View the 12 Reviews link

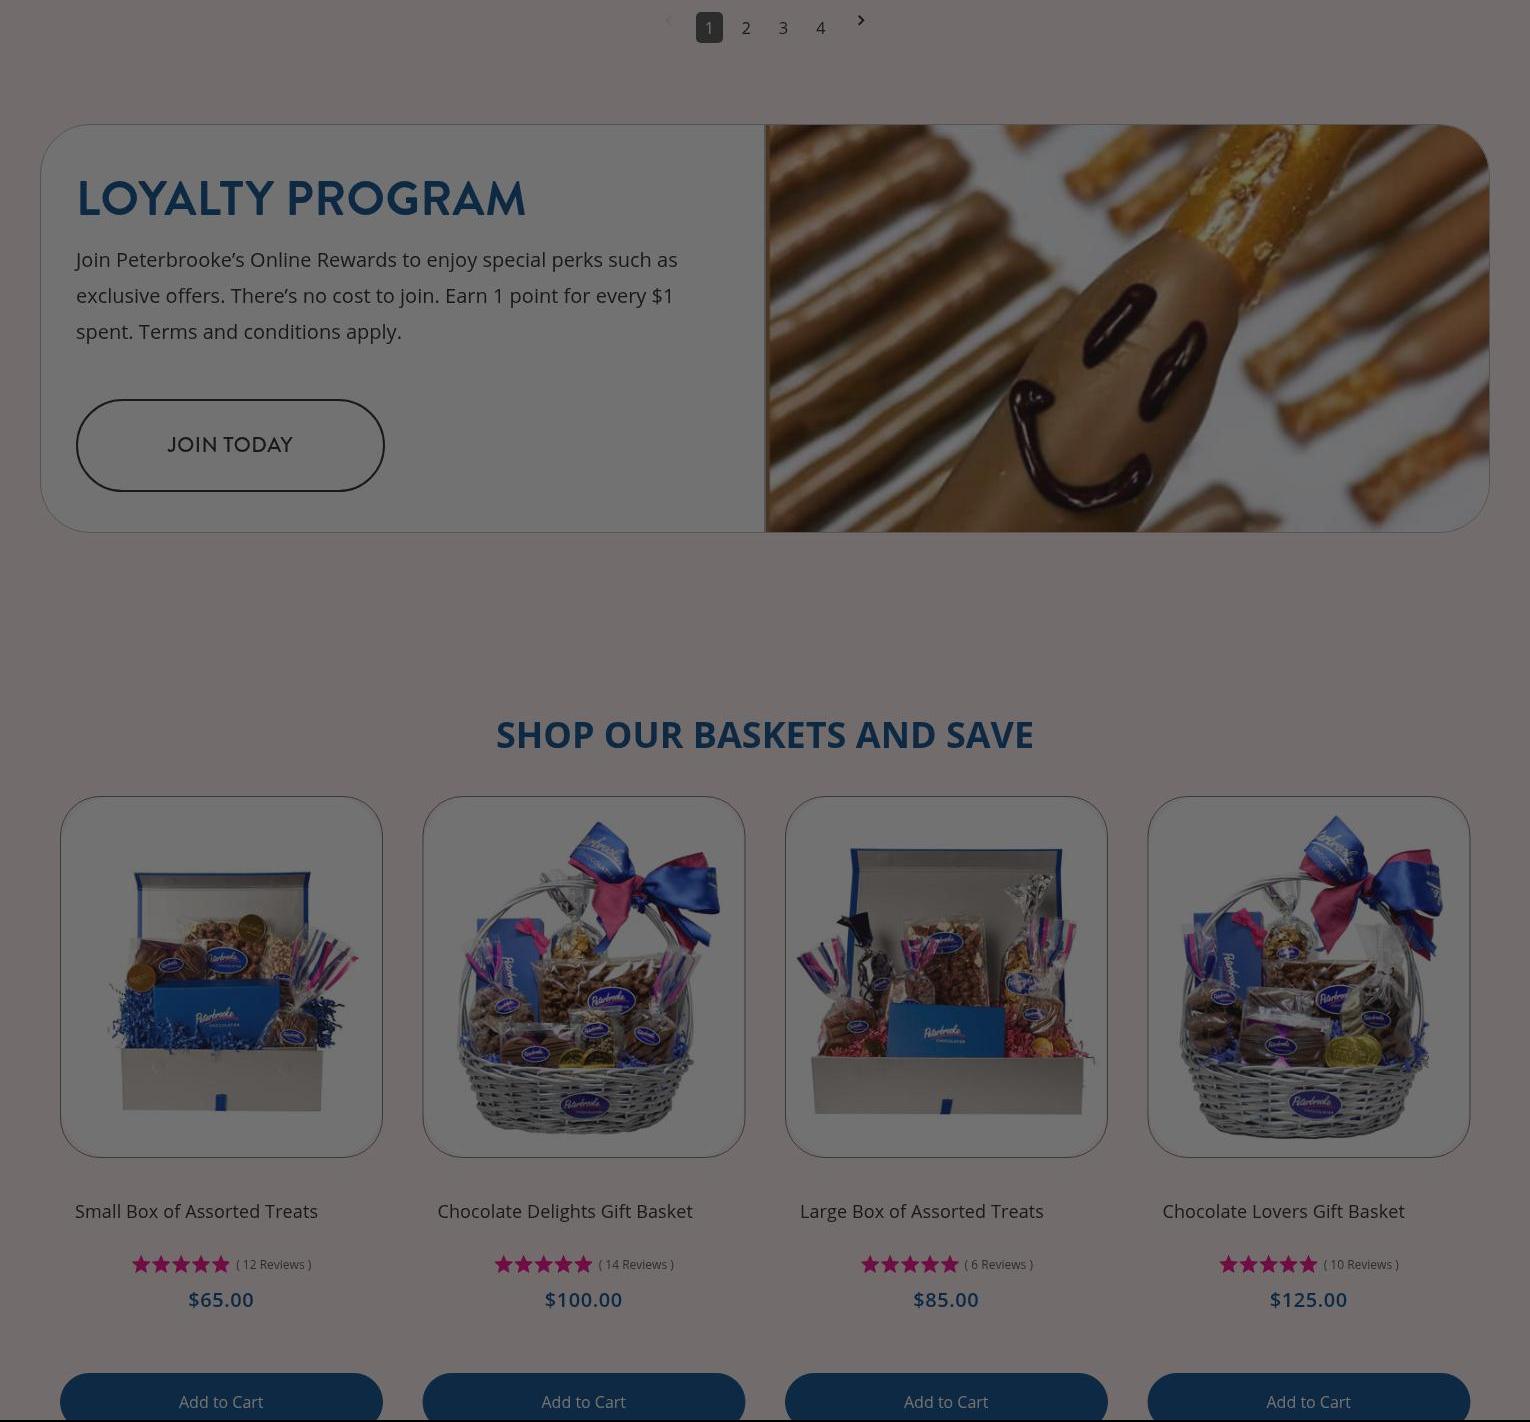[274, 1265]
